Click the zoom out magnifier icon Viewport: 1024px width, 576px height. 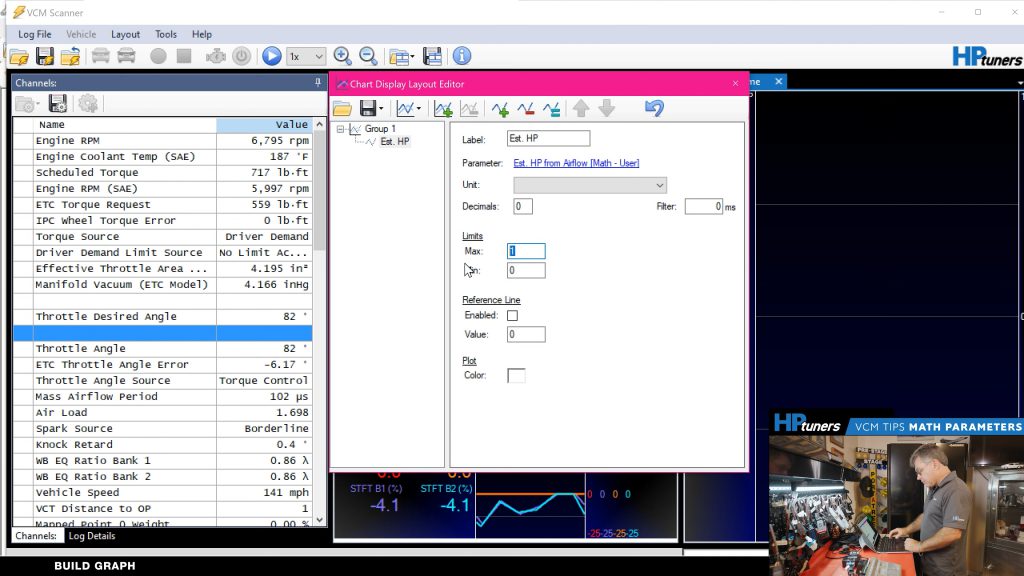coord(368,56)
